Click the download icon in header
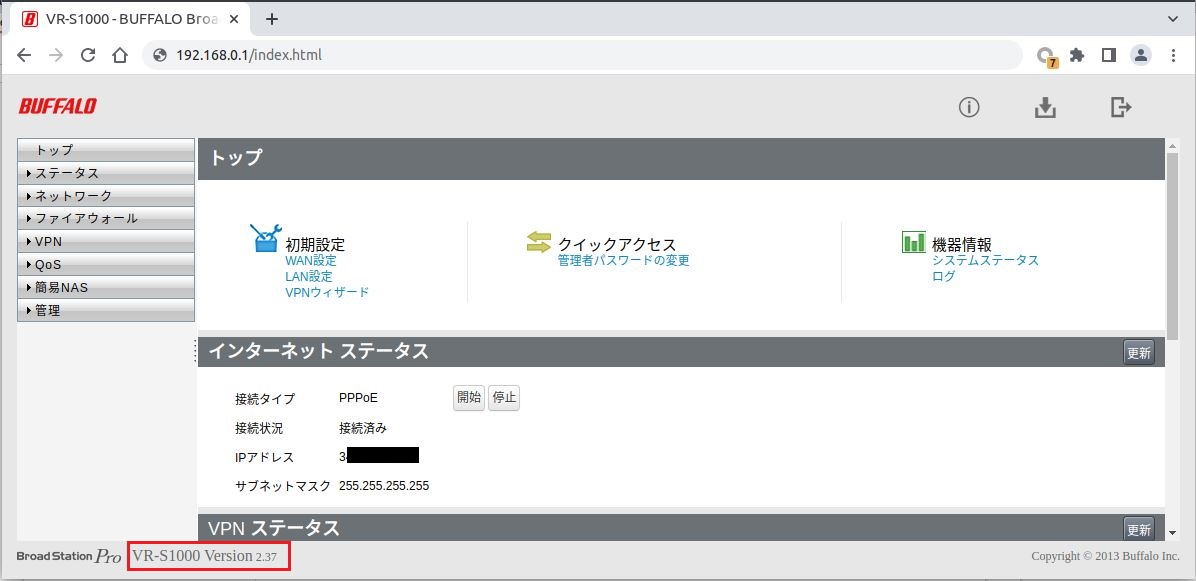 point(1045,107)
